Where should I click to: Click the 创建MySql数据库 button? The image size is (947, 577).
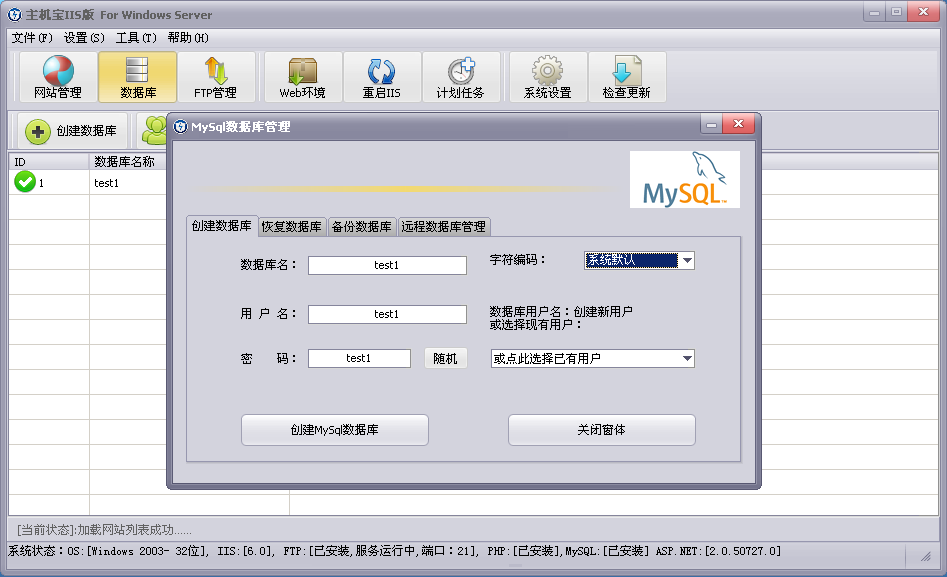click(335, 430)
